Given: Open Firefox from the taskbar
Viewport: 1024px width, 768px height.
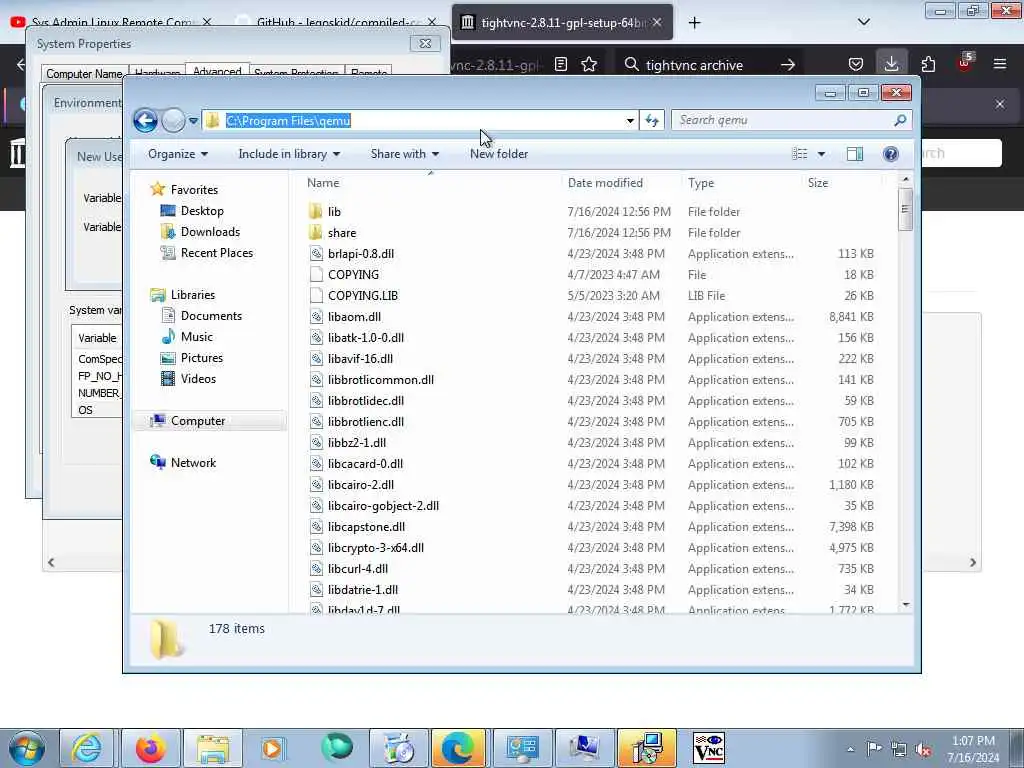Looking at the screenshot, I should 150,748.
